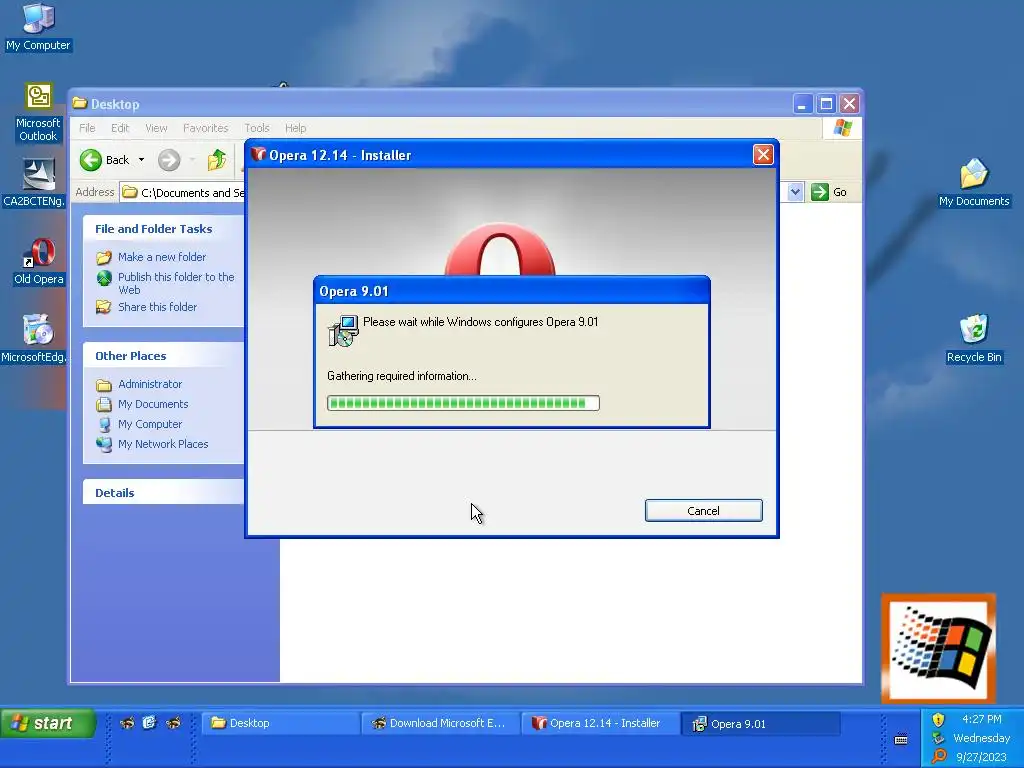
Task: Click the magnifier tray icon
Action: [x=938, y=756]
